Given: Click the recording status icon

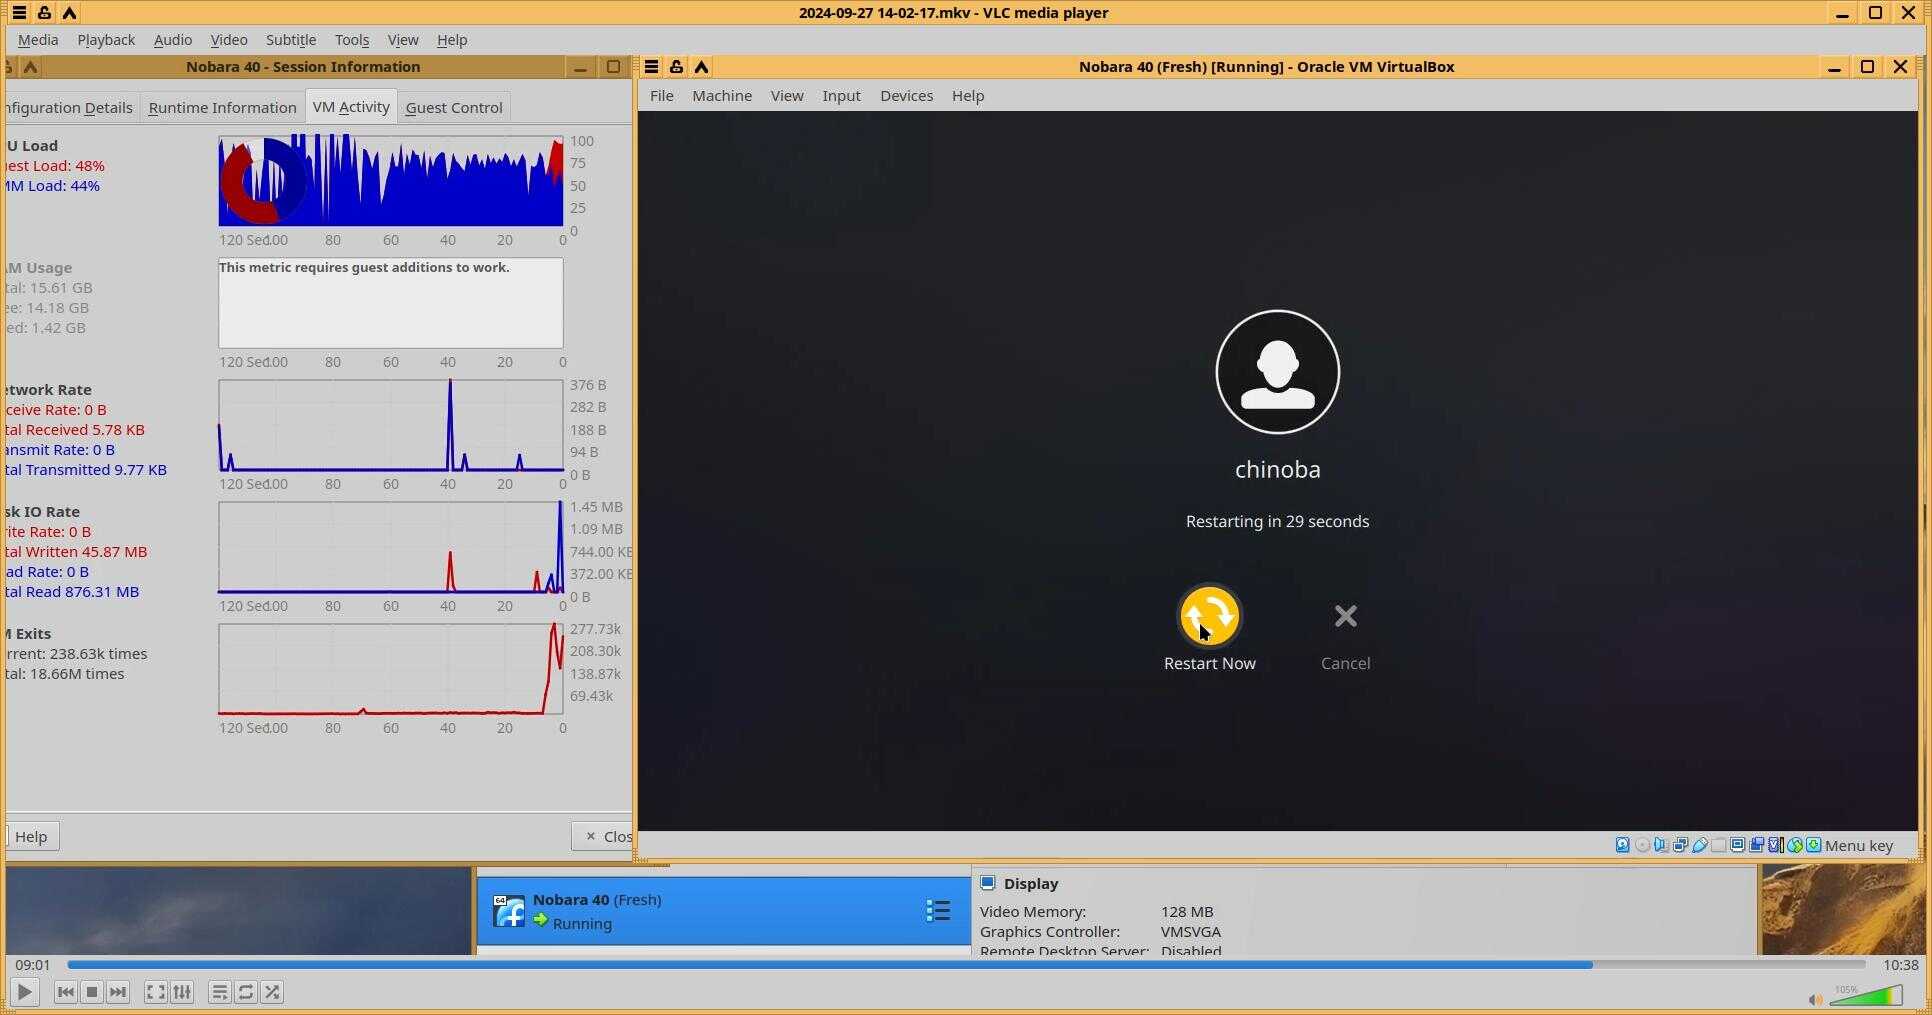Looking at the screenshot, I should (1756, 845).
